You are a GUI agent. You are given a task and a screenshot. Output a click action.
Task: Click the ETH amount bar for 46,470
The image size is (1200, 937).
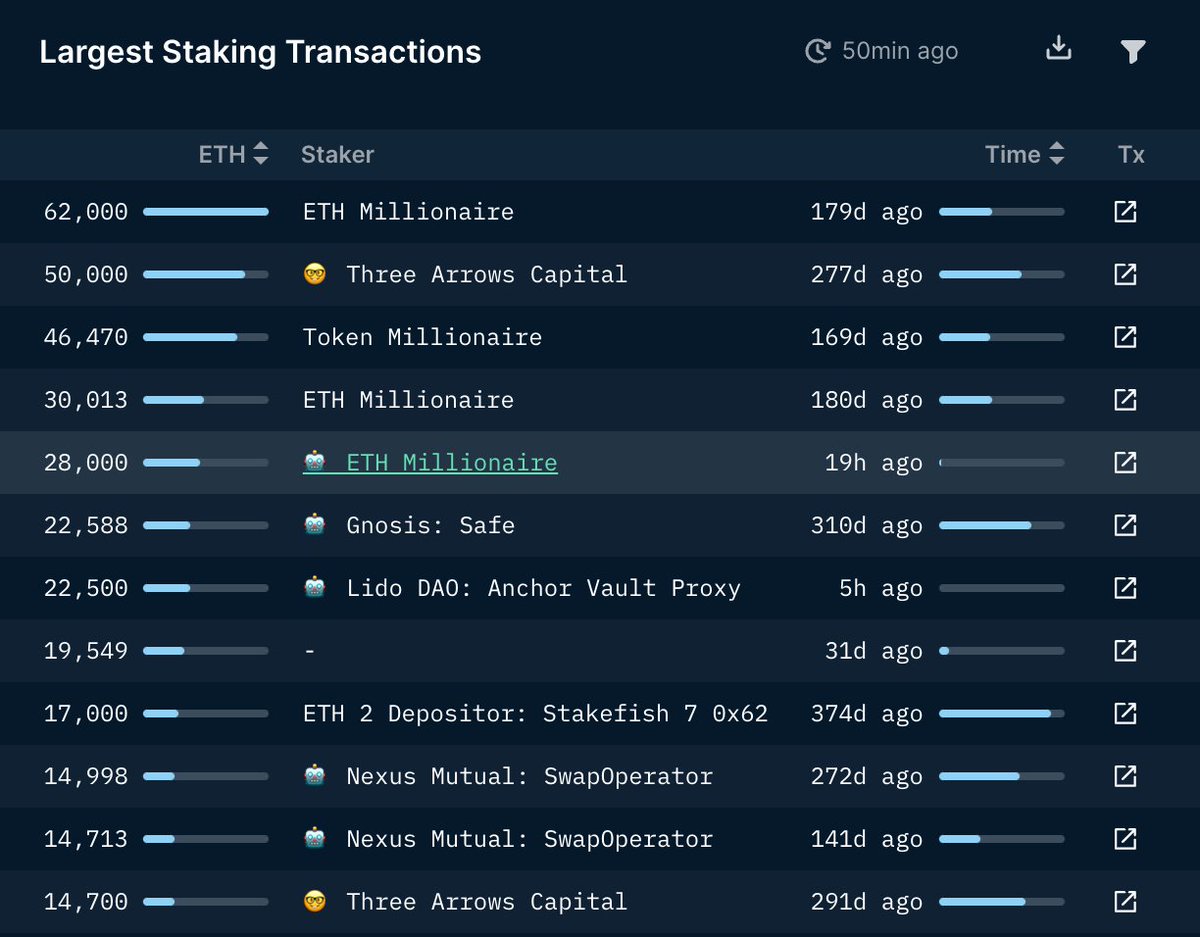[x=206, y=337]
